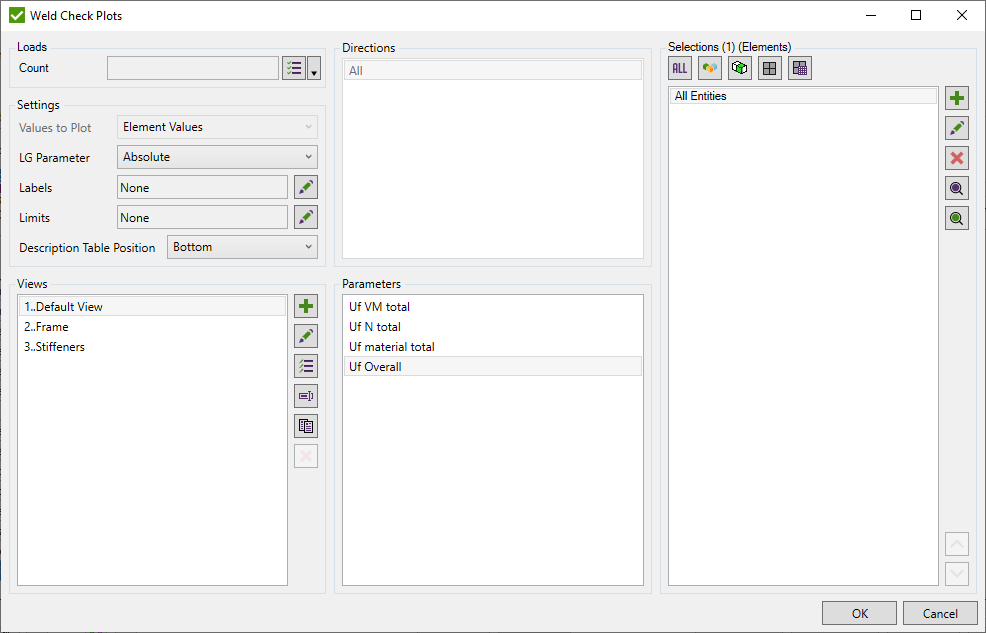986x633 pixels.
Task: Edit the selection using the pencil icon
Action: [x=957, y=127]
